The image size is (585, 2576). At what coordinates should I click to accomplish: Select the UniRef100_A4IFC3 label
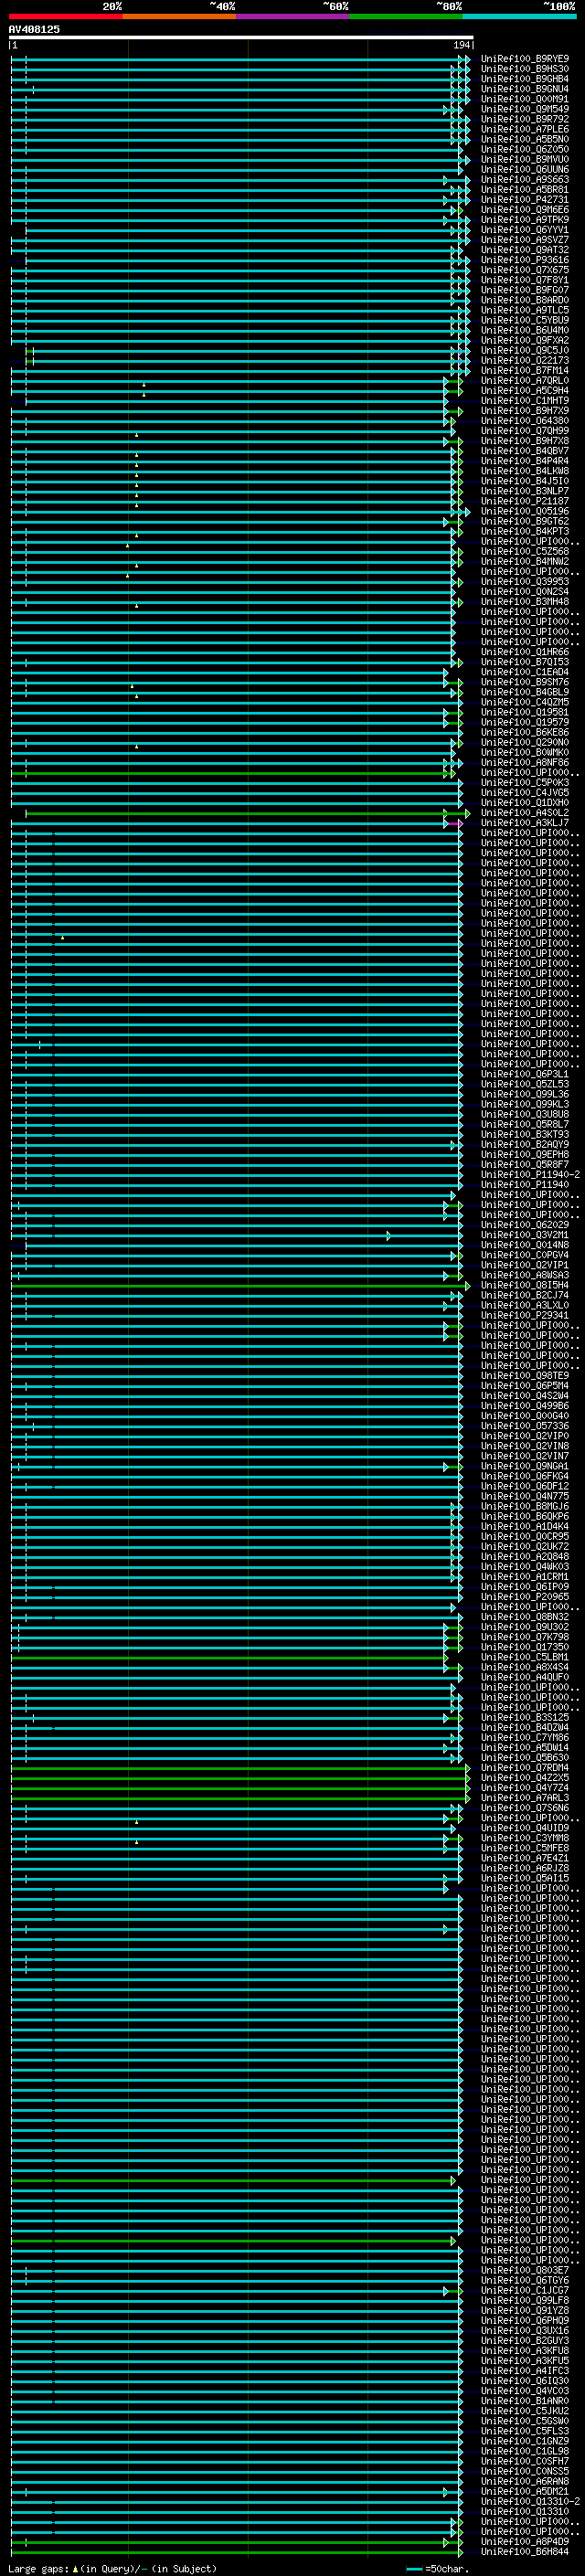525,2370
